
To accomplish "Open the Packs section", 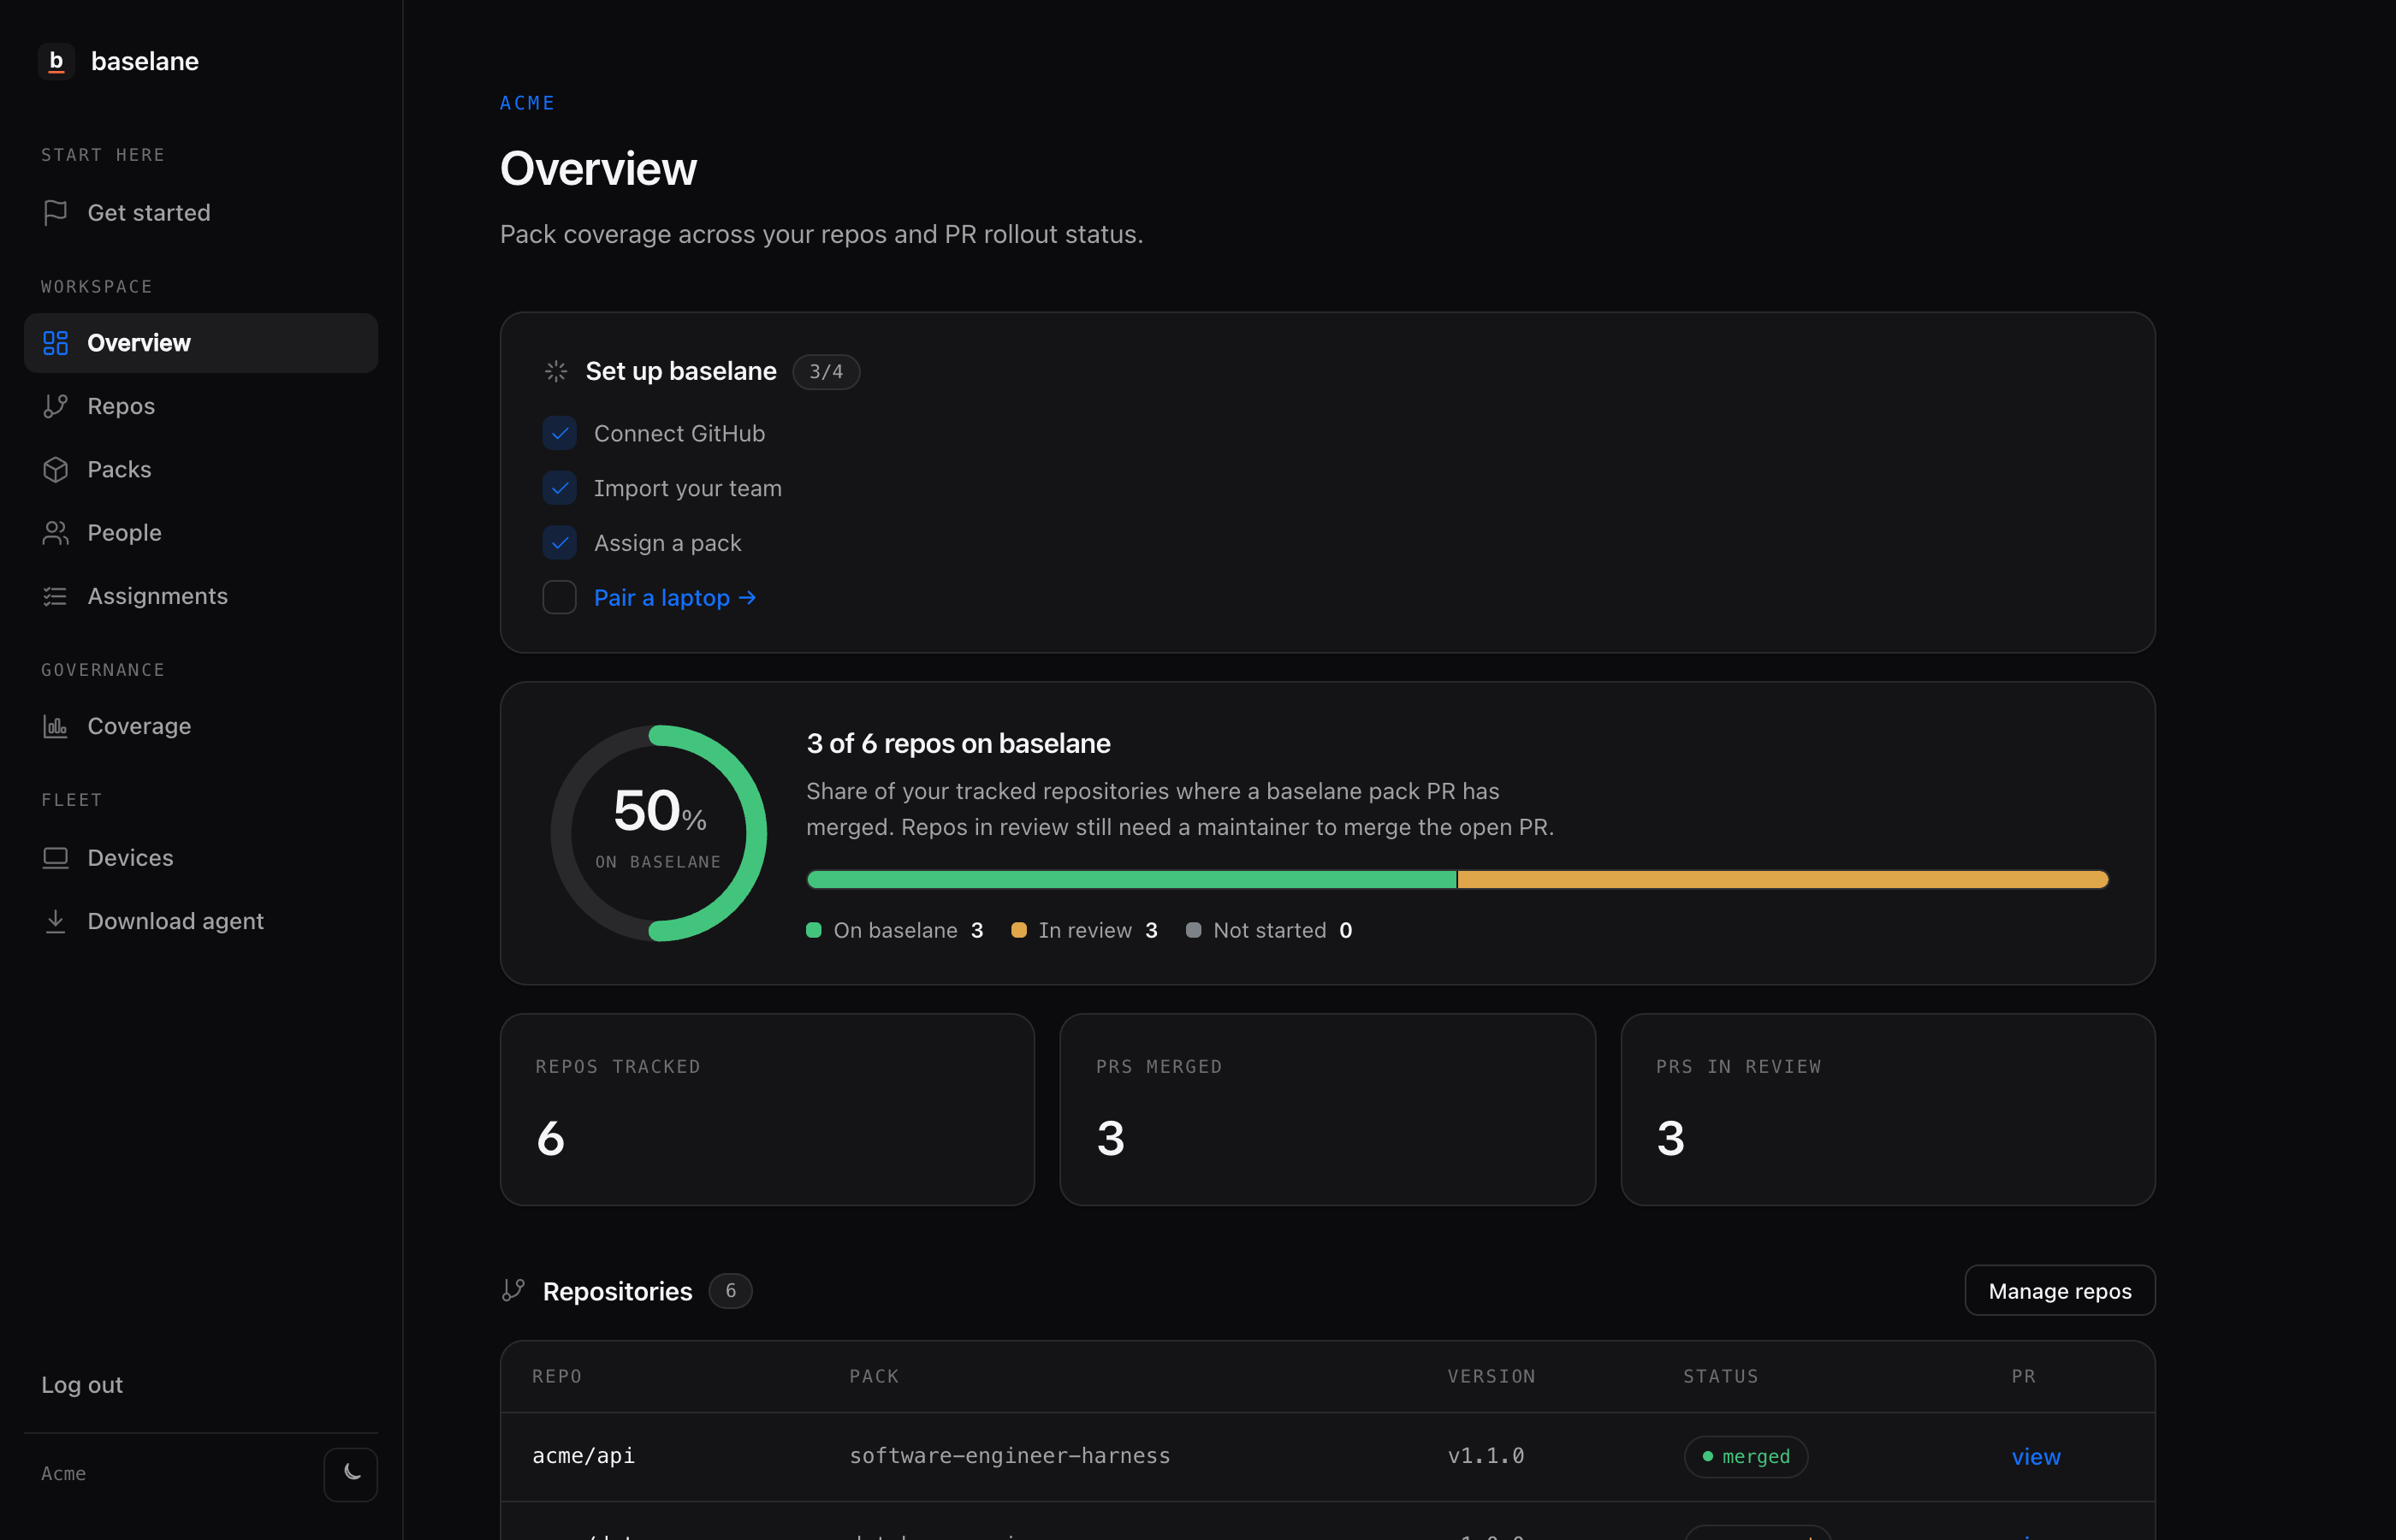I will click(x=201, y=469).
